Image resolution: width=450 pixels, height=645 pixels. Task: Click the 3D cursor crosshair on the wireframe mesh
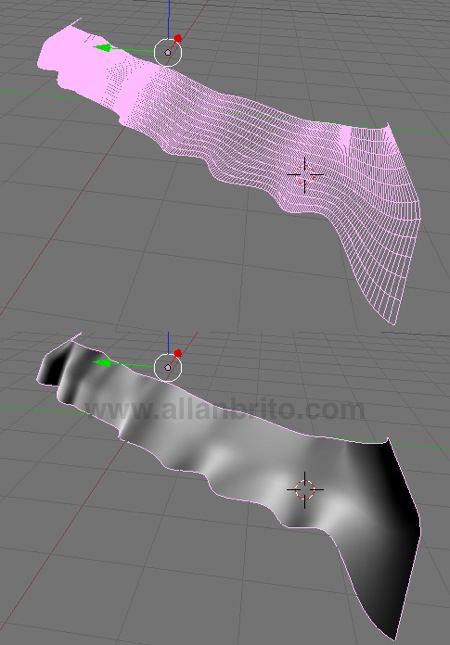click(x=305, y=175)
